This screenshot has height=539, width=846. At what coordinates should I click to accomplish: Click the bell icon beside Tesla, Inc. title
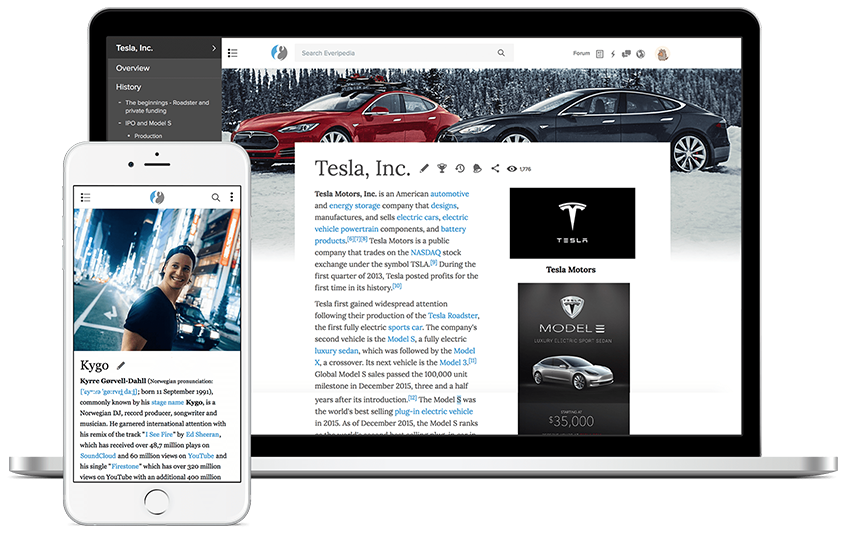(x=477, y=168)
